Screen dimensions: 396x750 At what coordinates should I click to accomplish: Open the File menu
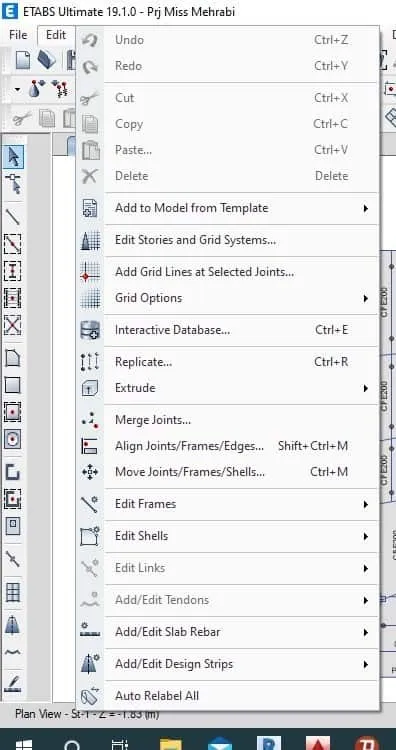point(18,35)
